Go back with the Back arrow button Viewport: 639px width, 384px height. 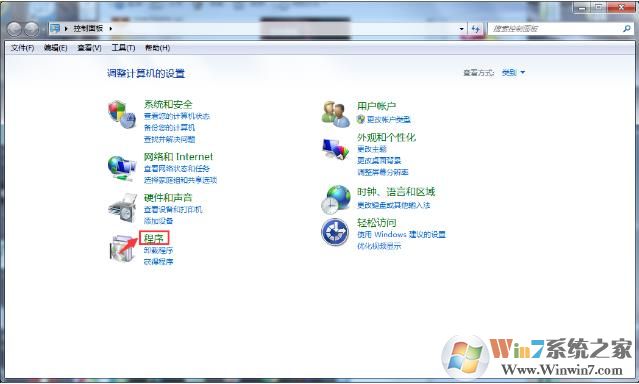pyautogui.click(x=15, y=29)
